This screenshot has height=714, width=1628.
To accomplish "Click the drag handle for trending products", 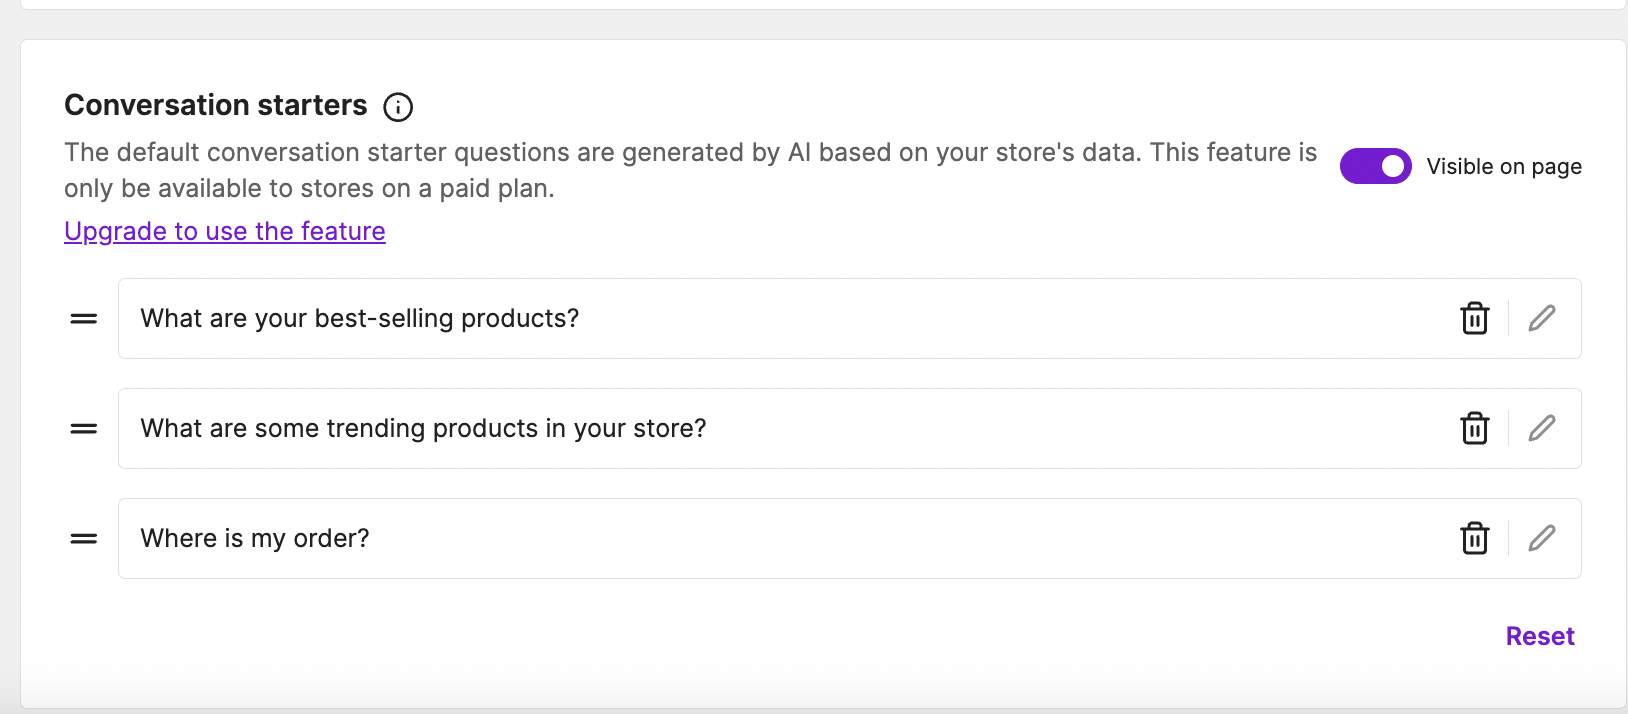I will pos(84,429).
